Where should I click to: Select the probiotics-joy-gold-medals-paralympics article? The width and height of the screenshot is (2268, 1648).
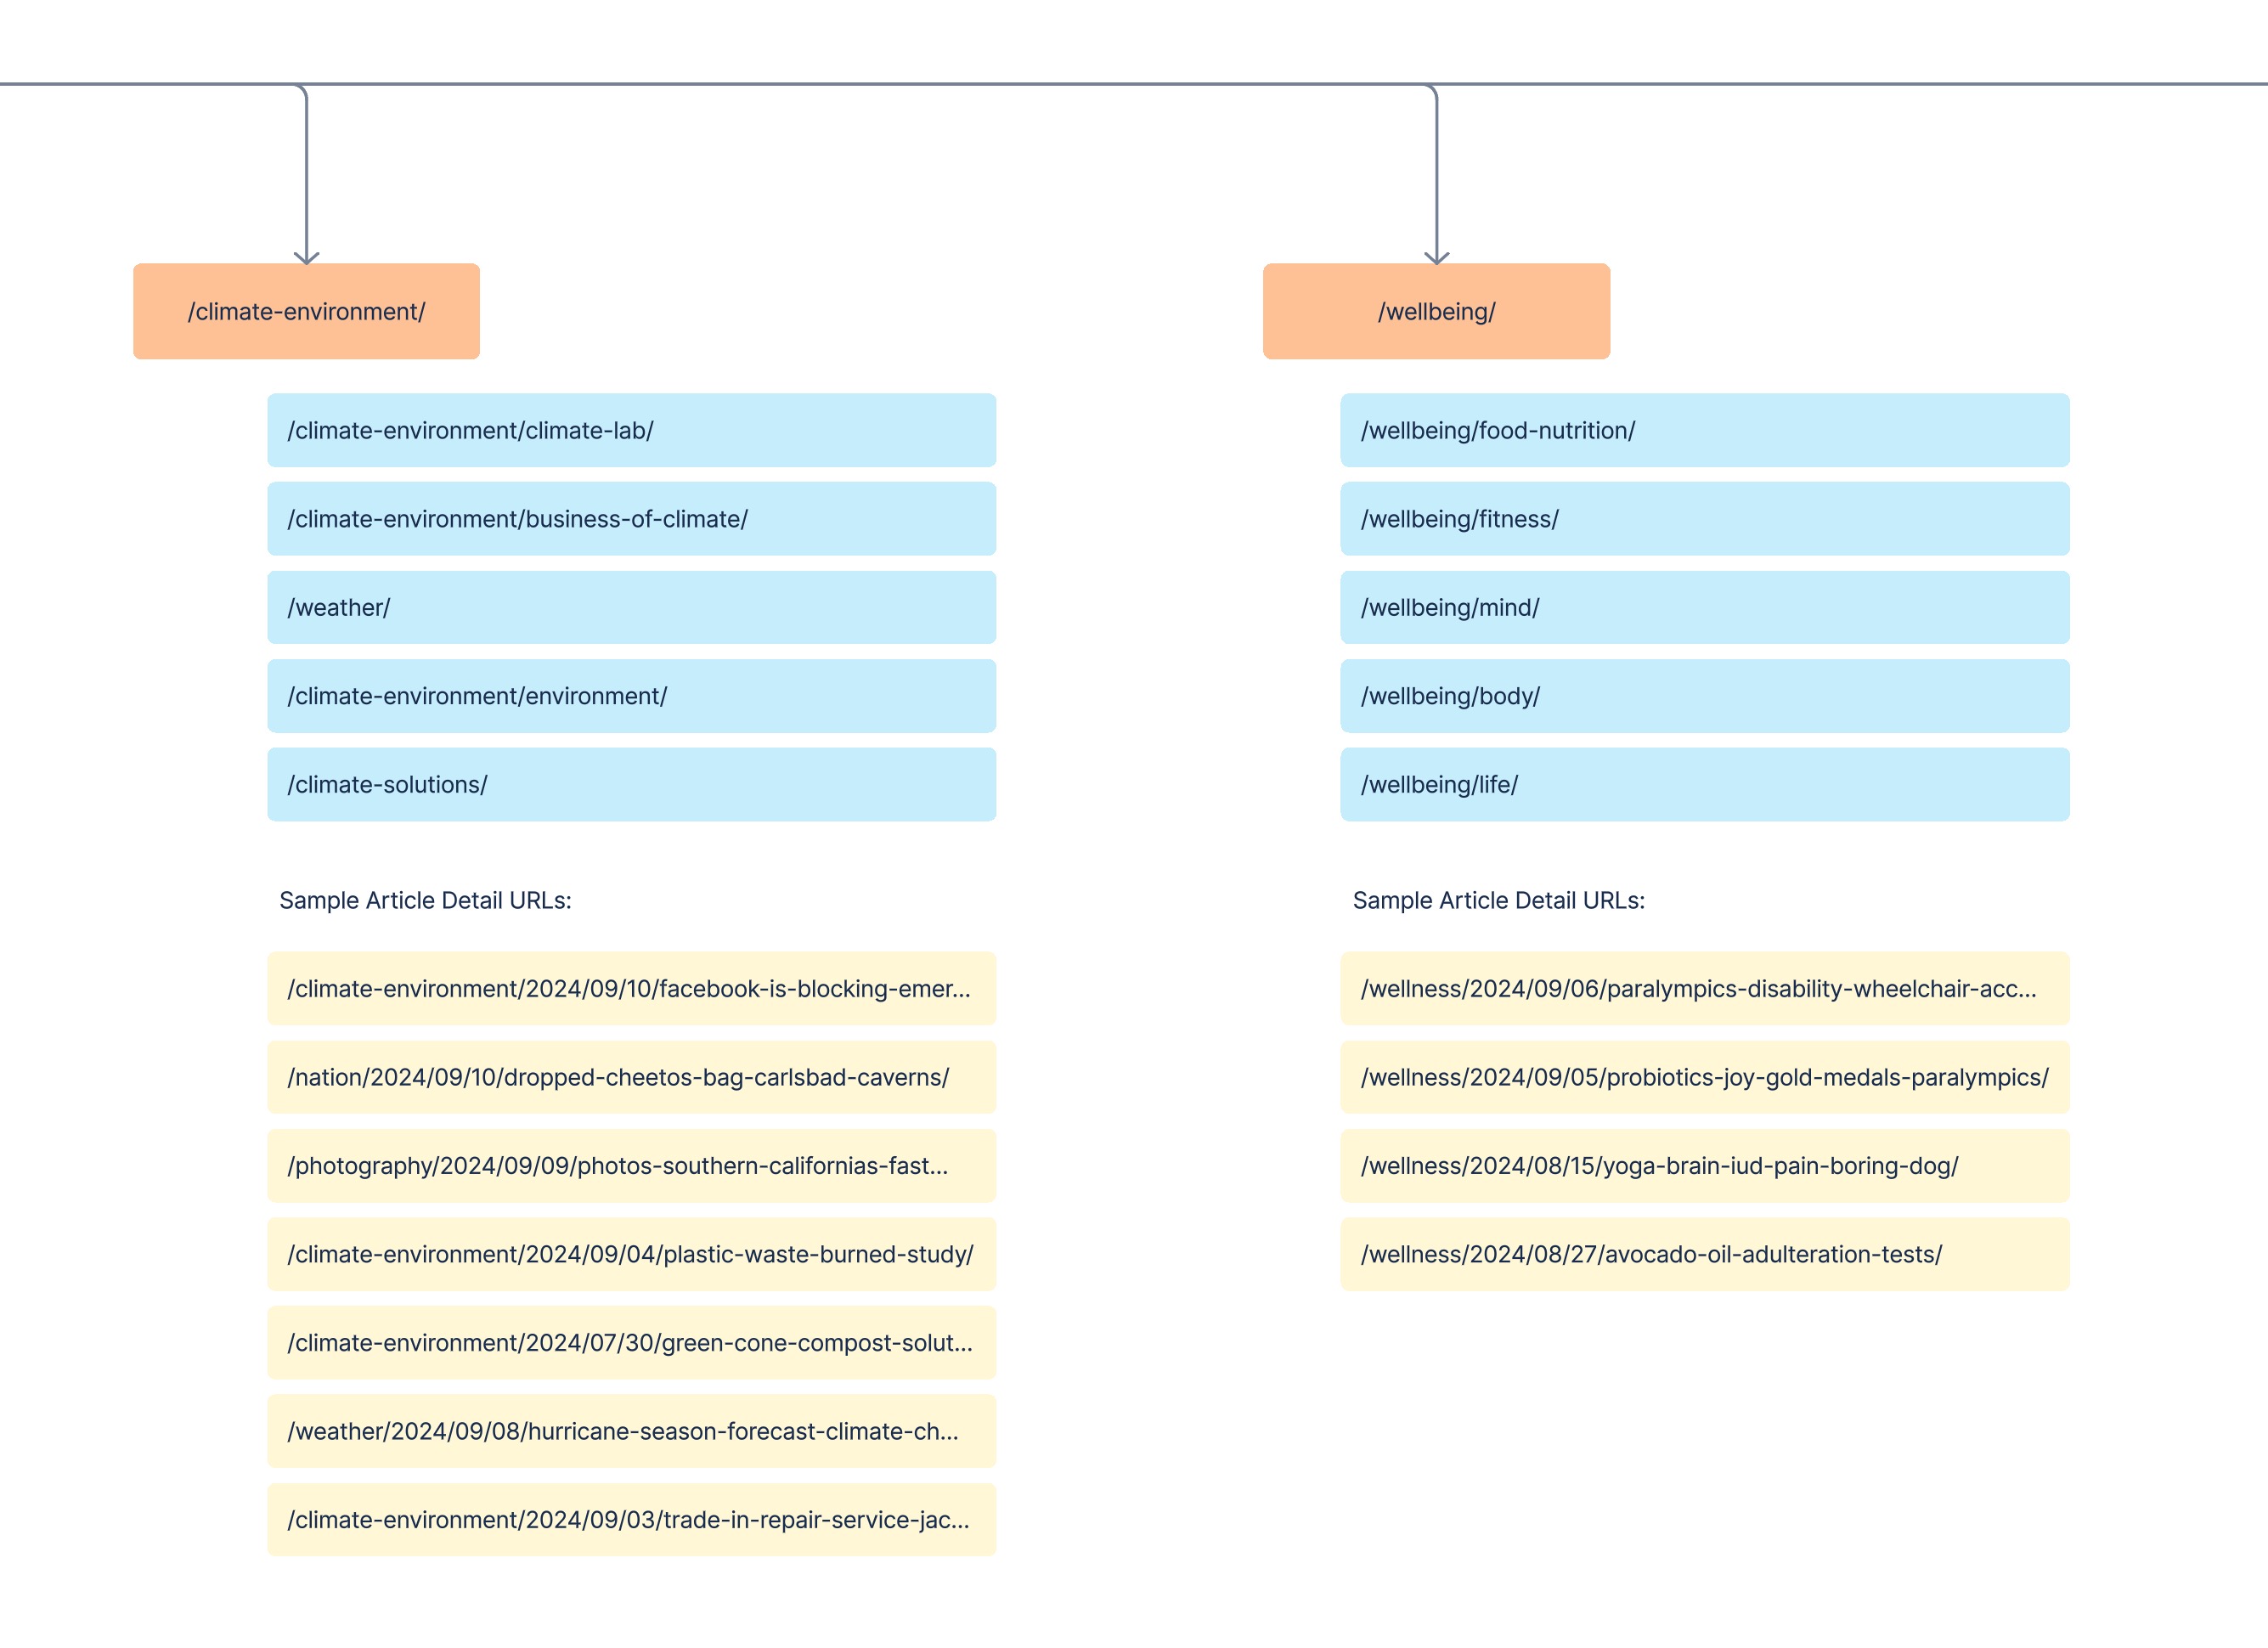click(1703, 1075)
